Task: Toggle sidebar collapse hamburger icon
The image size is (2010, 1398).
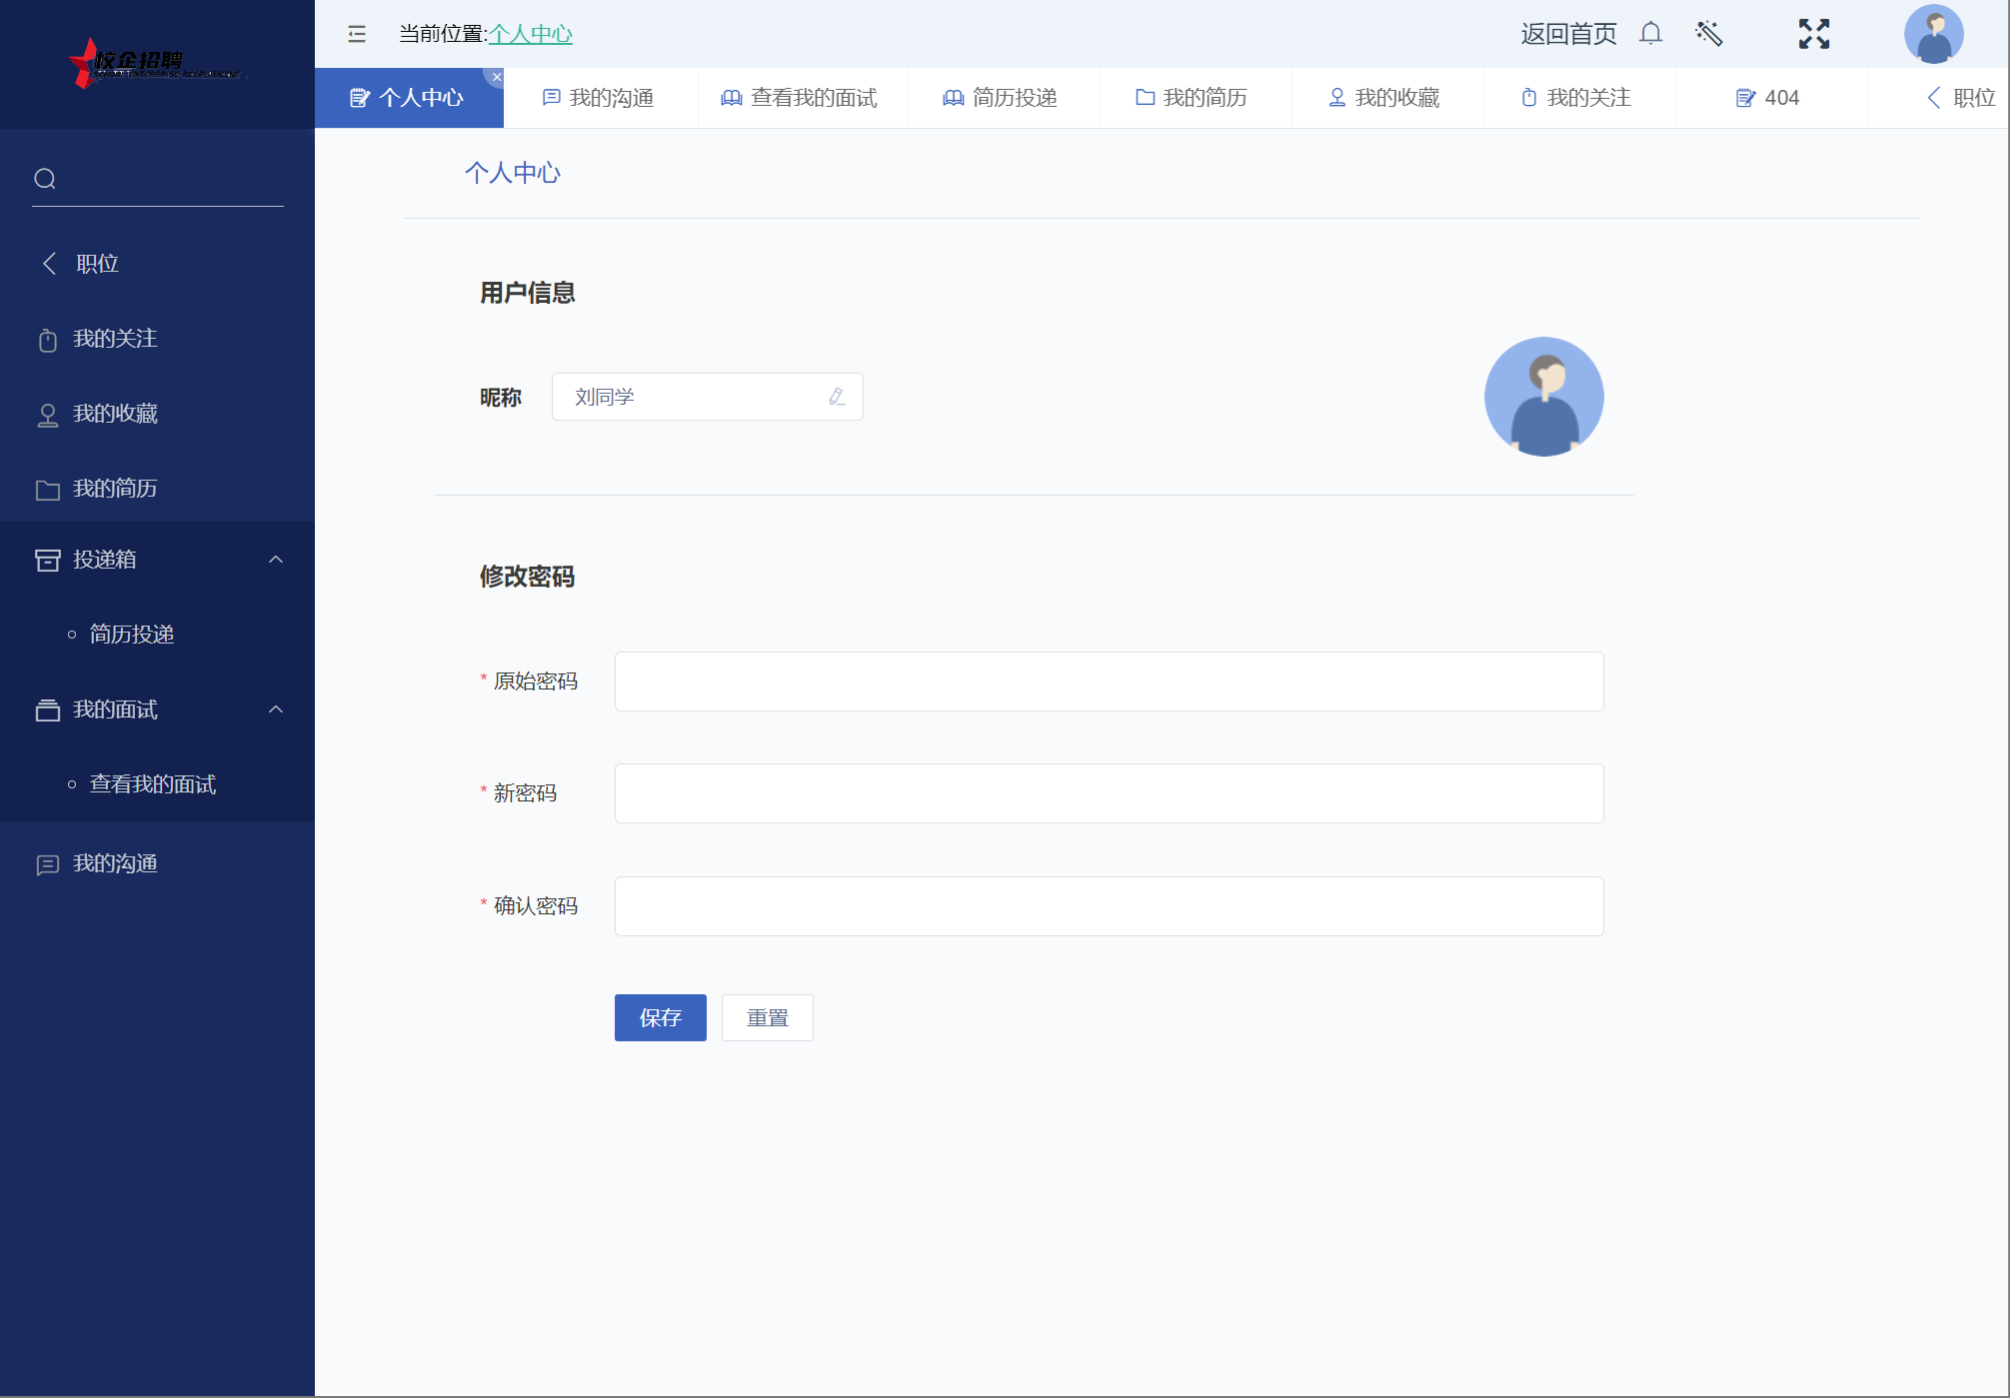Action: point(357,34)
